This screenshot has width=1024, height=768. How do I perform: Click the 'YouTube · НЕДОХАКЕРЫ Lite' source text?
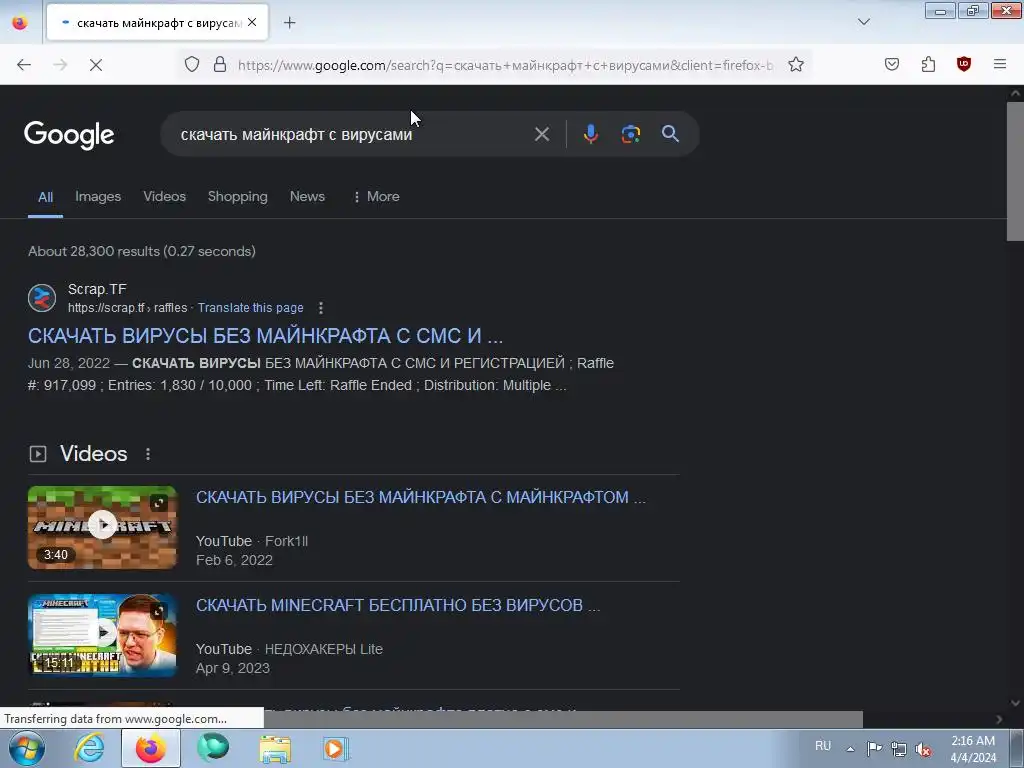point(289,649)
